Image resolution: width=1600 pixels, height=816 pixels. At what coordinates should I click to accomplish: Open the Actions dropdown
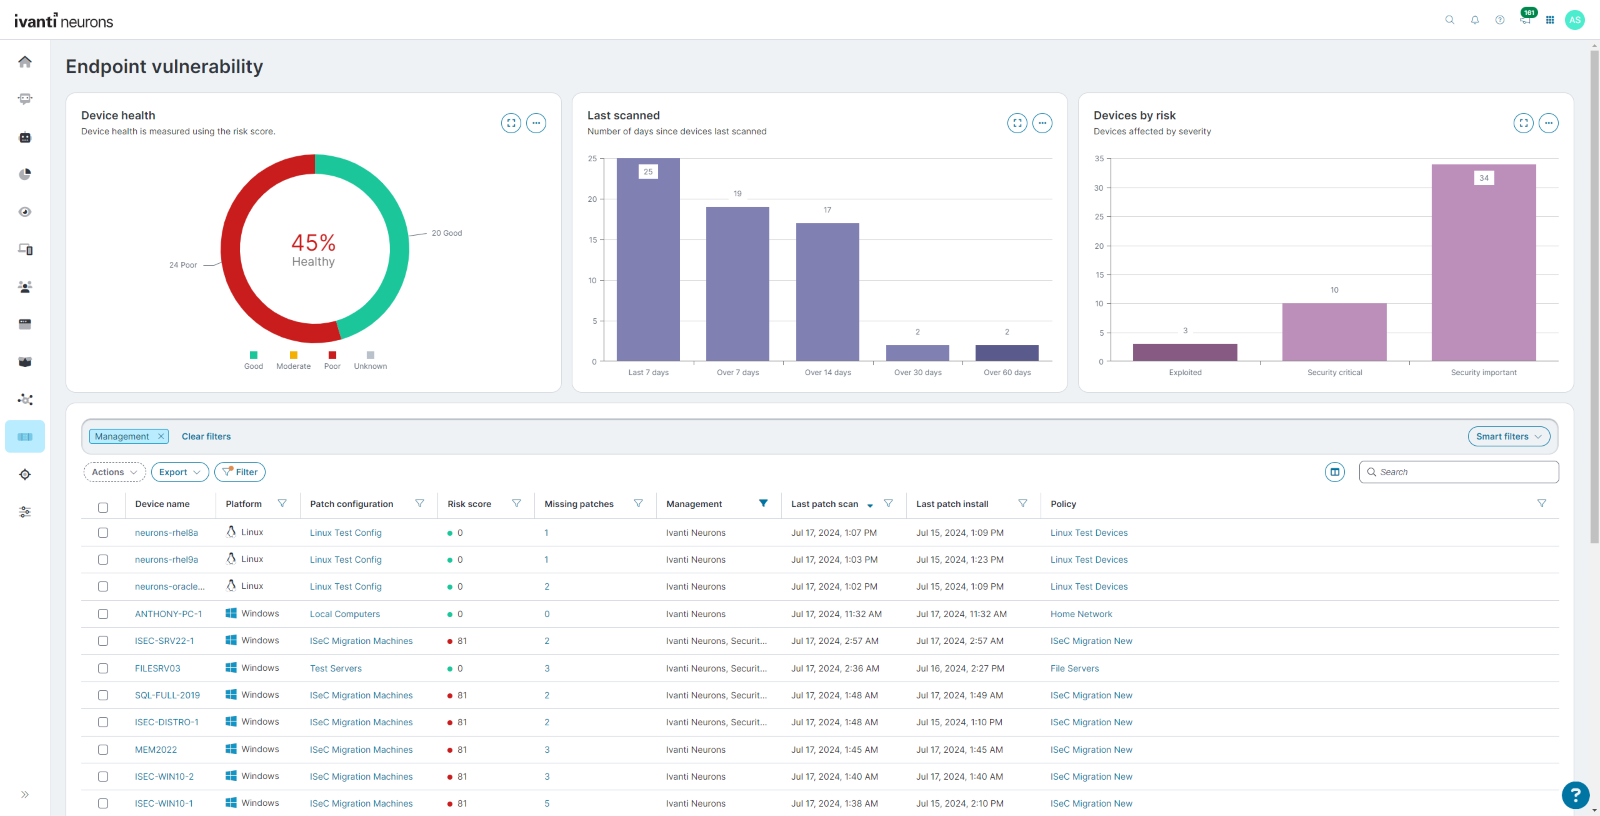point(114,472)
